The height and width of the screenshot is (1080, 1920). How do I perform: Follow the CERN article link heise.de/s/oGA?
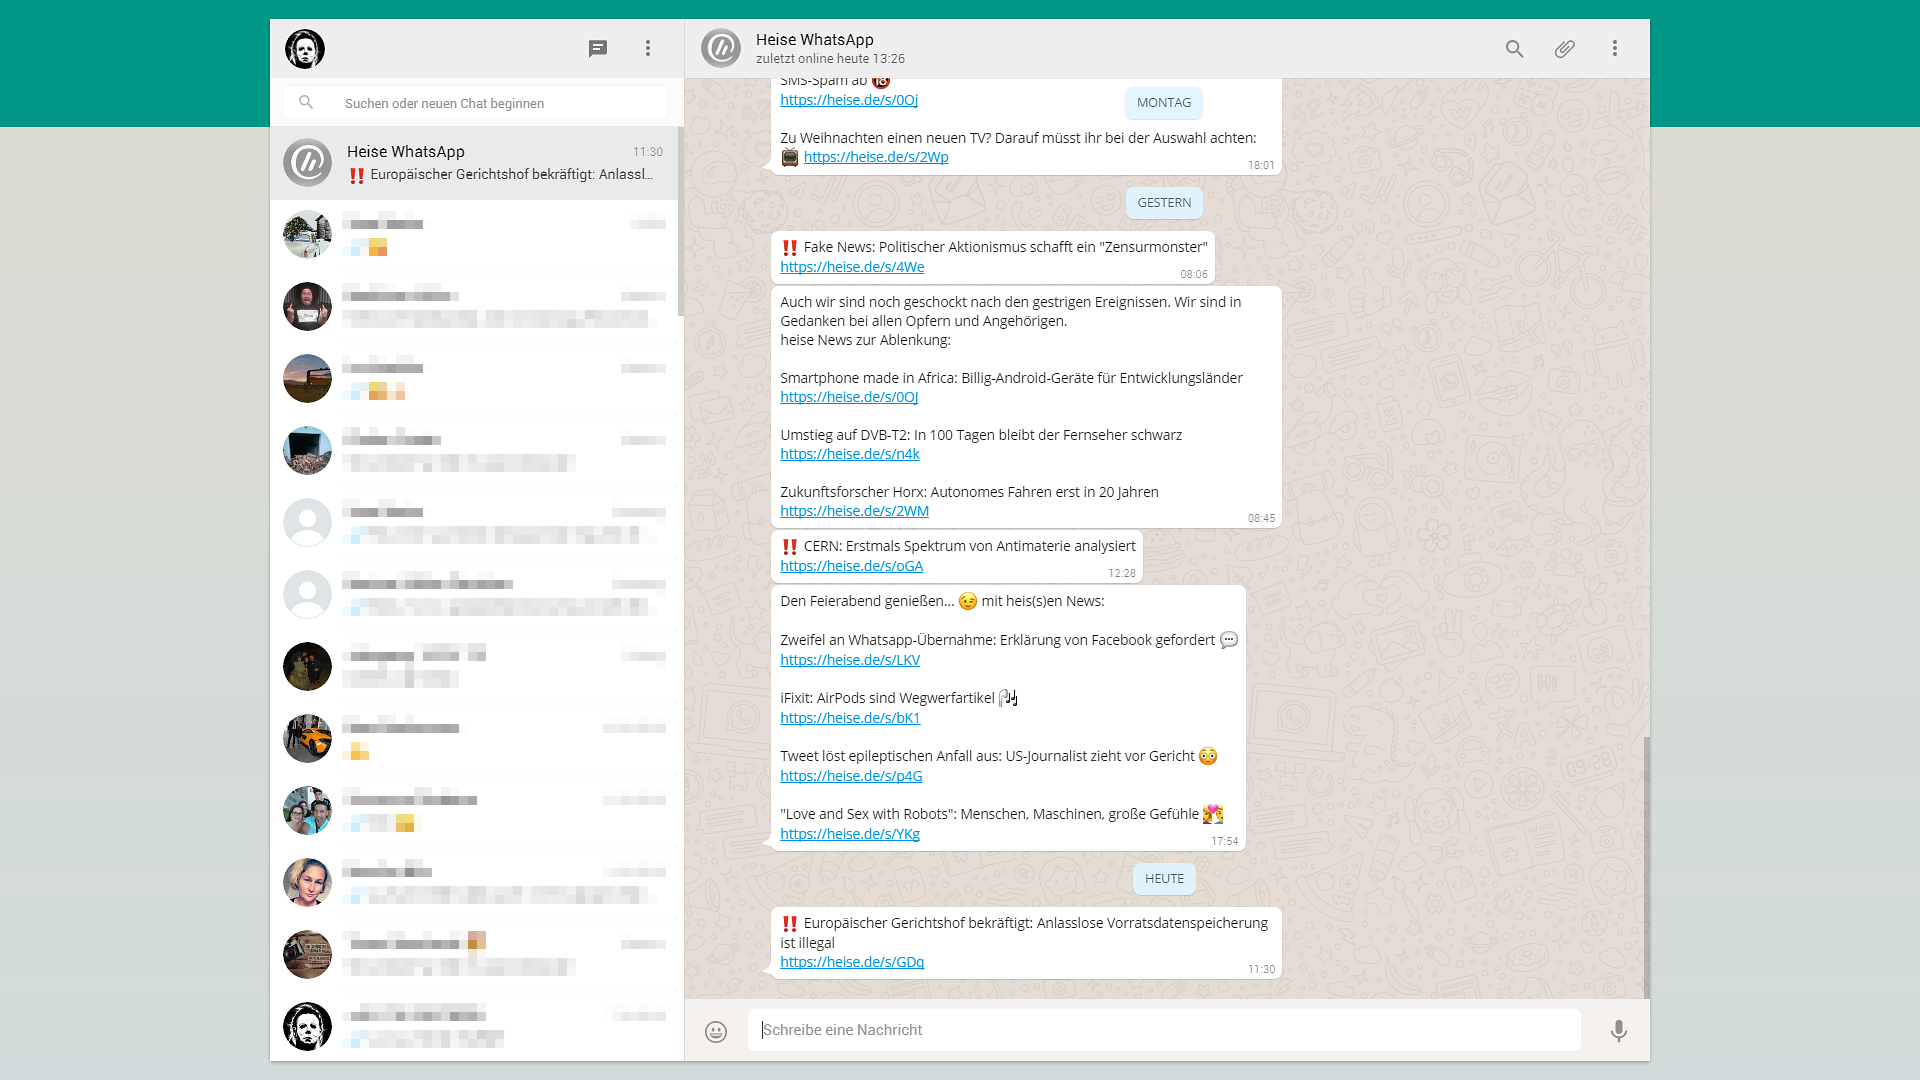click(852, 566)
